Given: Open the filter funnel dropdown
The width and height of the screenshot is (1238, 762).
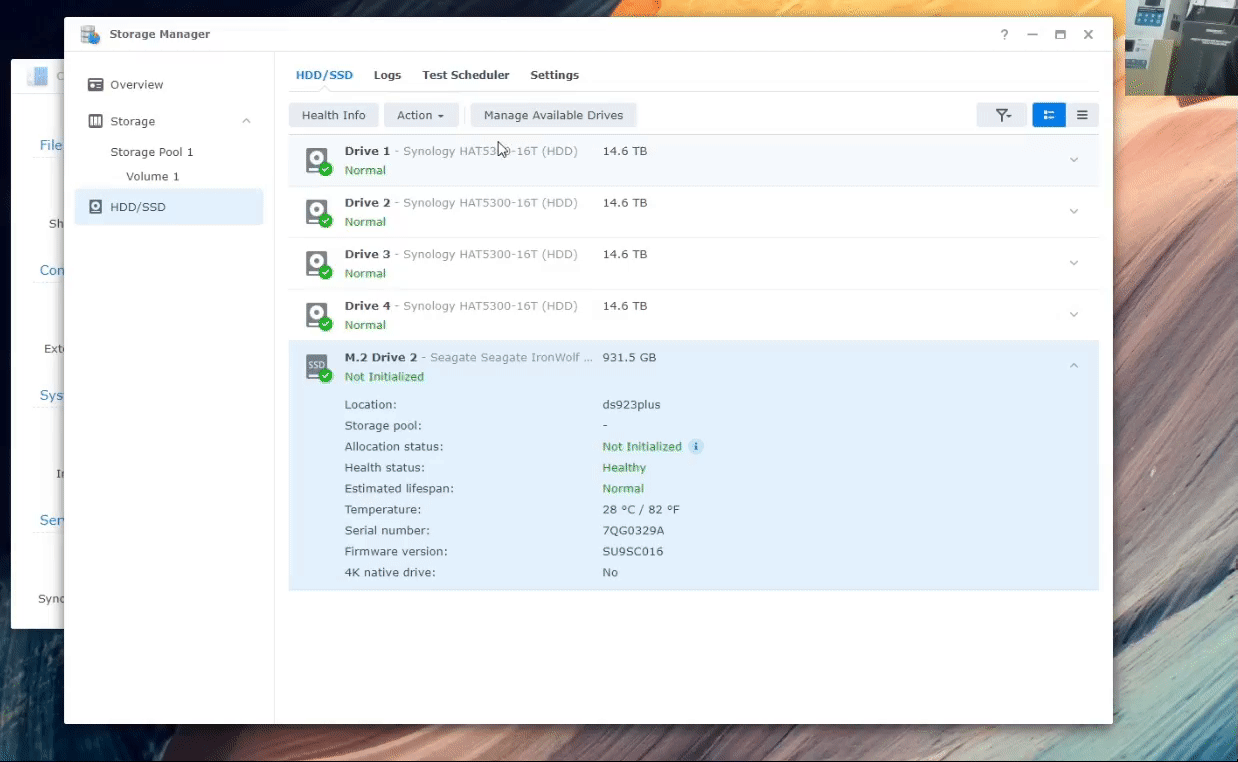Looking at the screenshot, I should 1003,115.
